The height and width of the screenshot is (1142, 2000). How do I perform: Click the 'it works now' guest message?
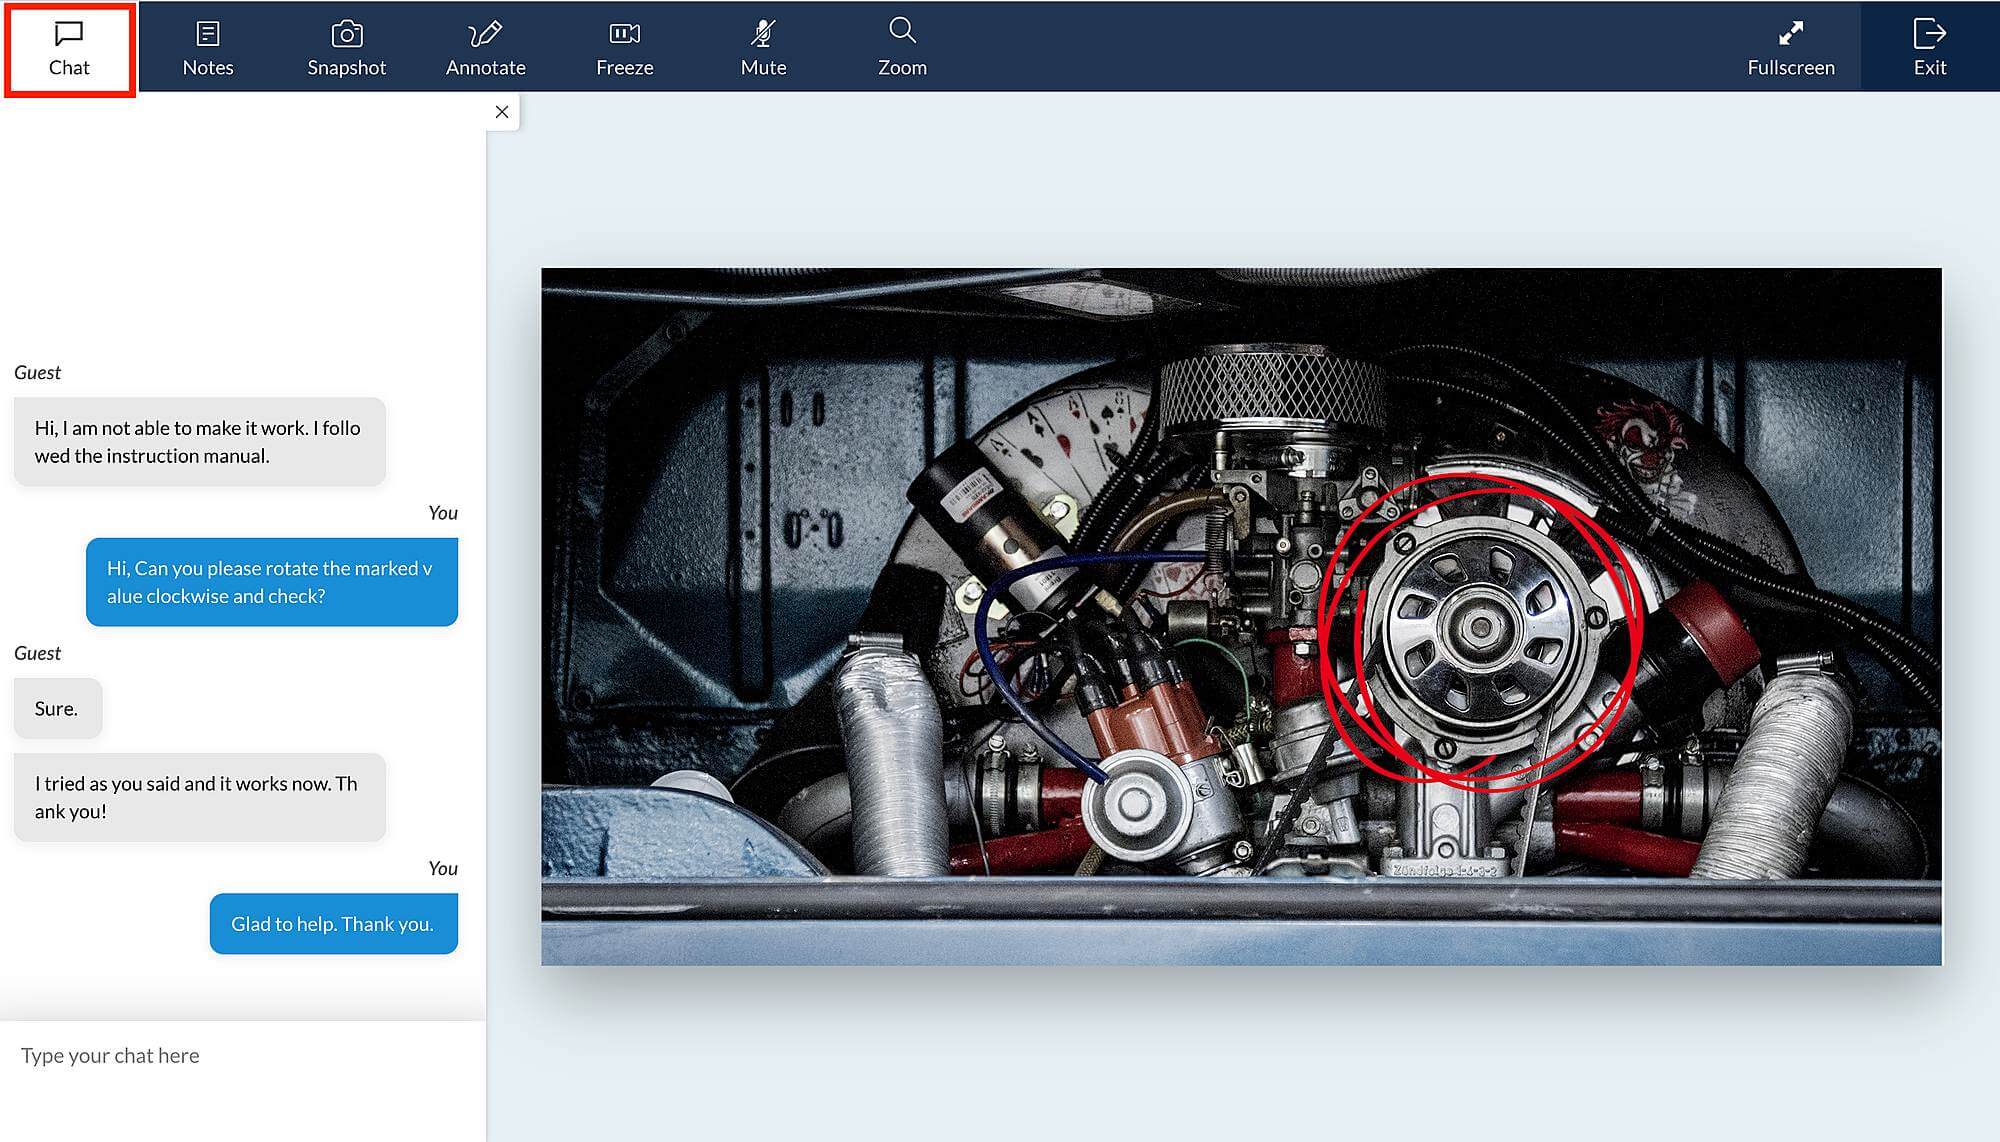pos(199,798)
